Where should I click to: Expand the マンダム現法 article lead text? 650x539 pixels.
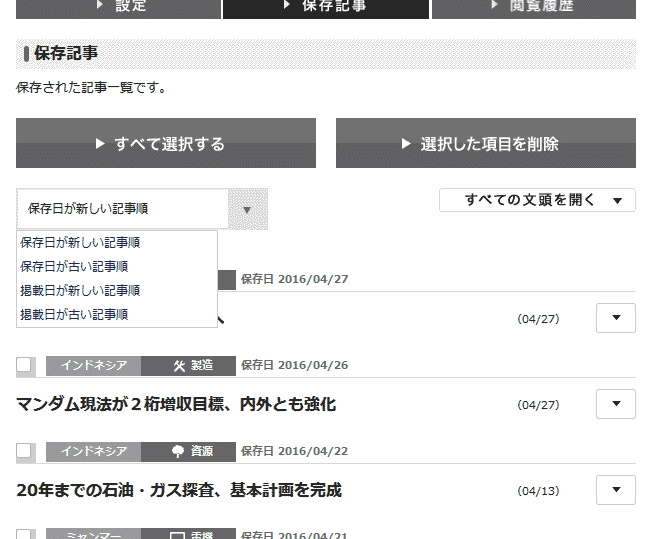click(615, 404)
